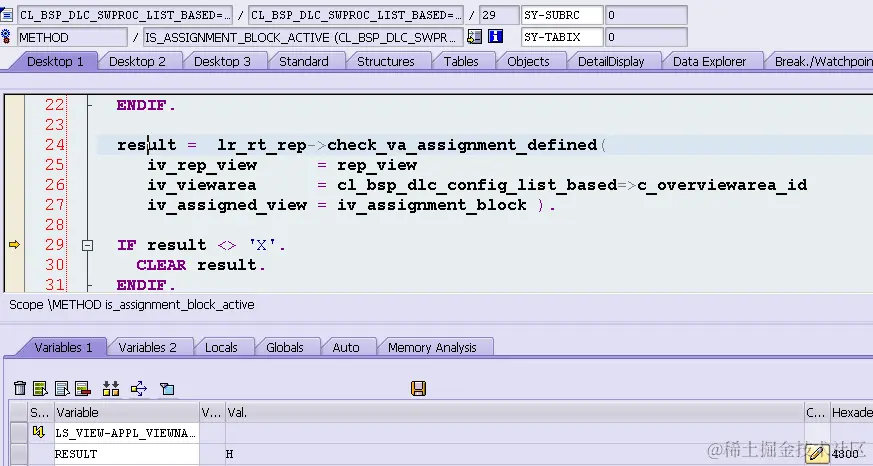873x466 pixels.
Task: Click the funnel filter cube icon
Action: [167, 388]
